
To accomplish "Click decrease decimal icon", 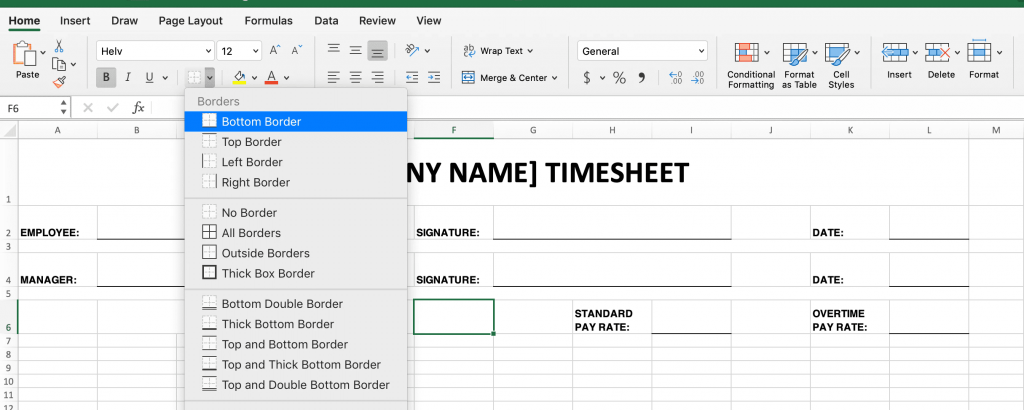I will point(698,78).
